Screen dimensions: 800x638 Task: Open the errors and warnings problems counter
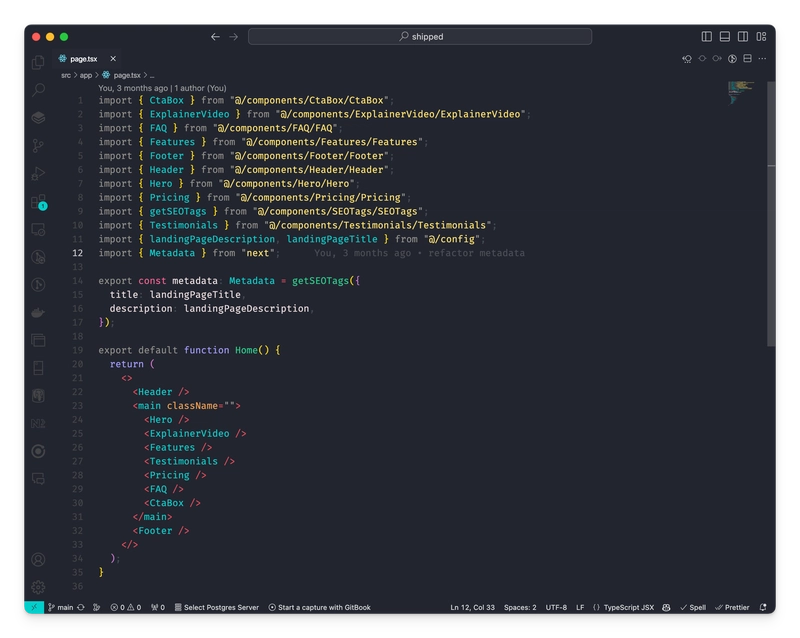click(x=126, y=607)
